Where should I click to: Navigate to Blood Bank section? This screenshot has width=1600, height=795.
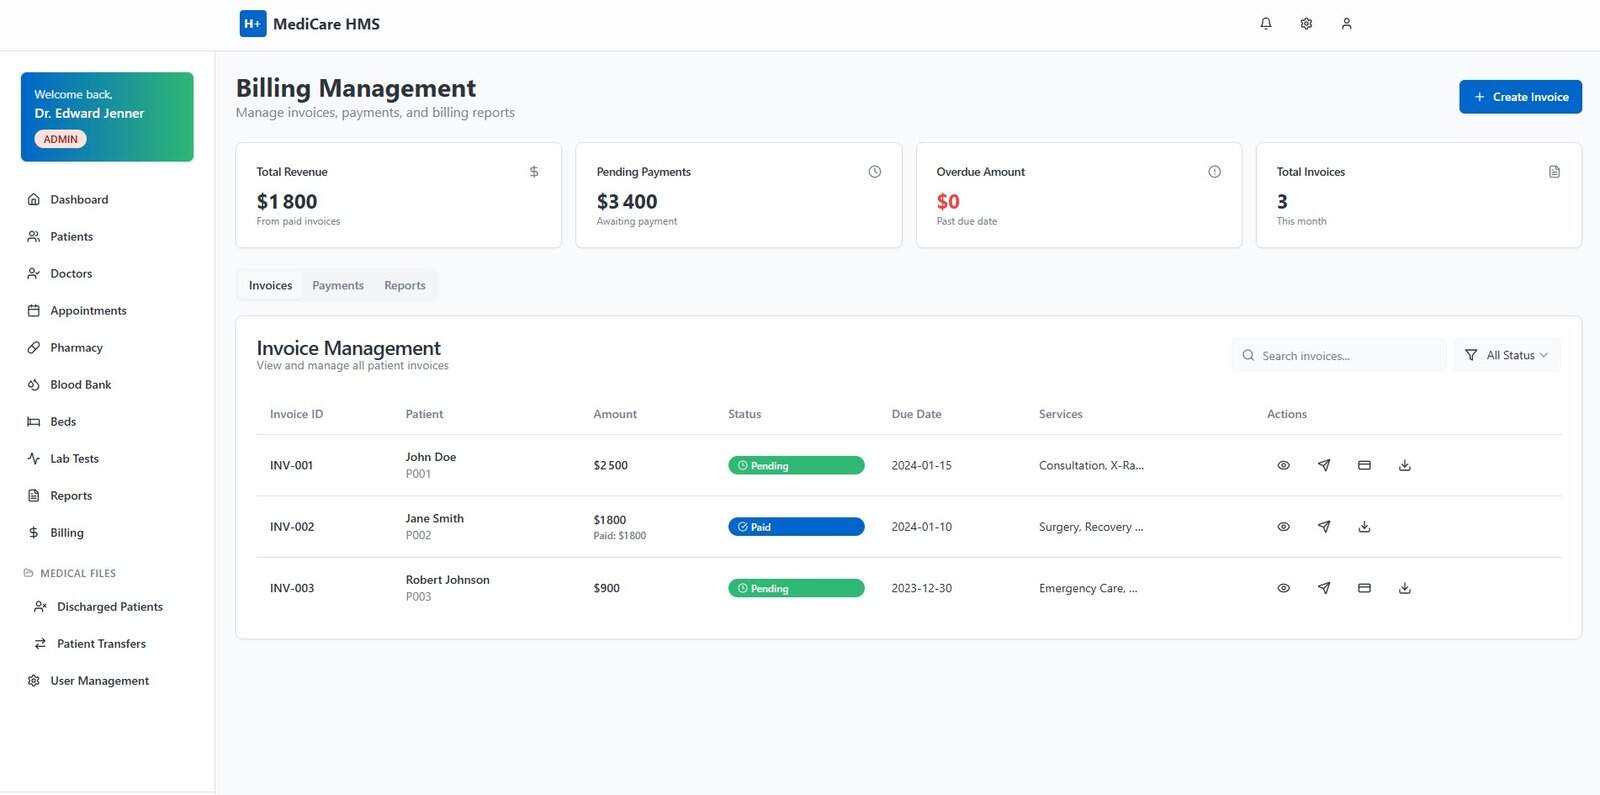coord(108,385)
